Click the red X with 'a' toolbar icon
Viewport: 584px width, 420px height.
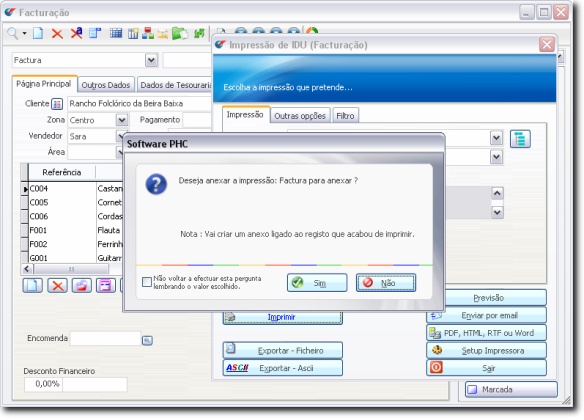tap(76, 34)
